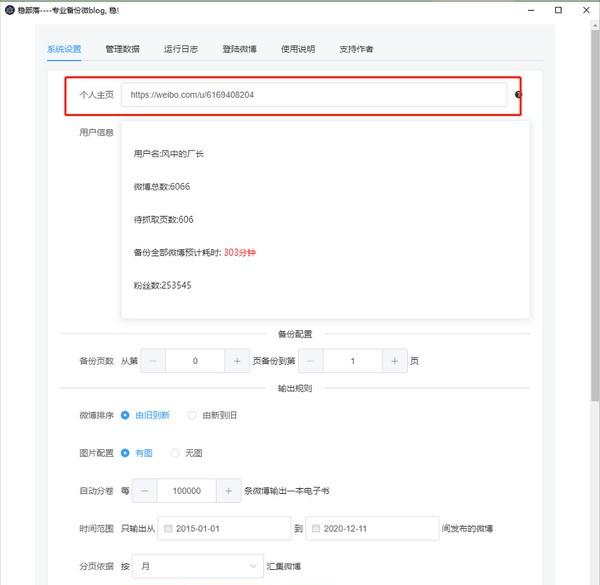Image resolution: width=600 pixels, height=585 pixels.
Task: Click the 微博总数:6066 text
Action: pyautogui.click(x=162, y=186)
